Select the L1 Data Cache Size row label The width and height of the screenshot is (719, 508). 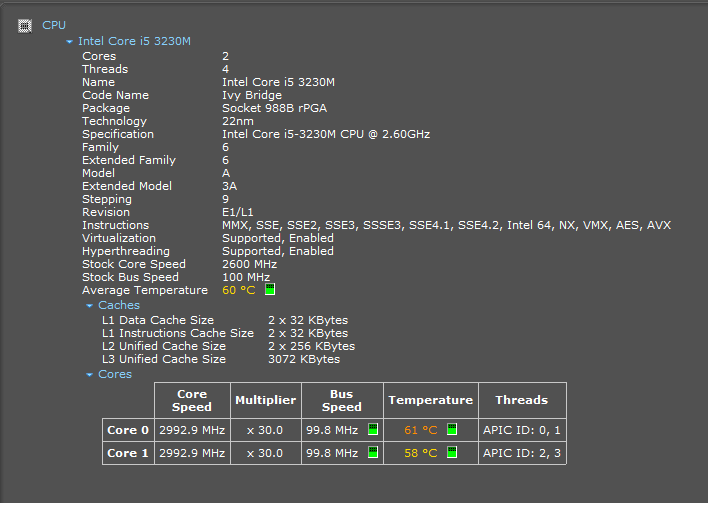pyautogui.click(x=158, y=320)
